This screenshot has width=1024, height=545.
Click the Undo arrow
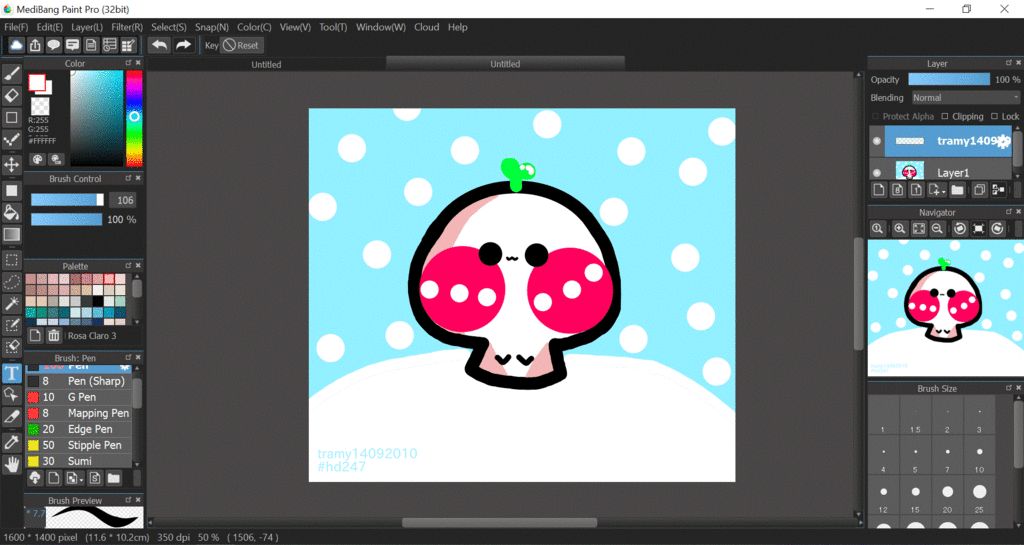(x=159, y=45)
